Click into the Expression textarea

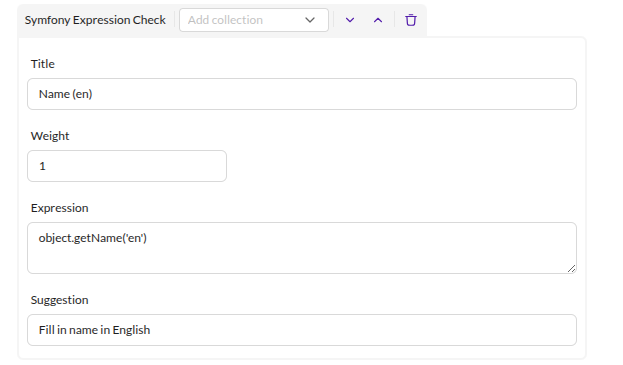tap(302, 248)
